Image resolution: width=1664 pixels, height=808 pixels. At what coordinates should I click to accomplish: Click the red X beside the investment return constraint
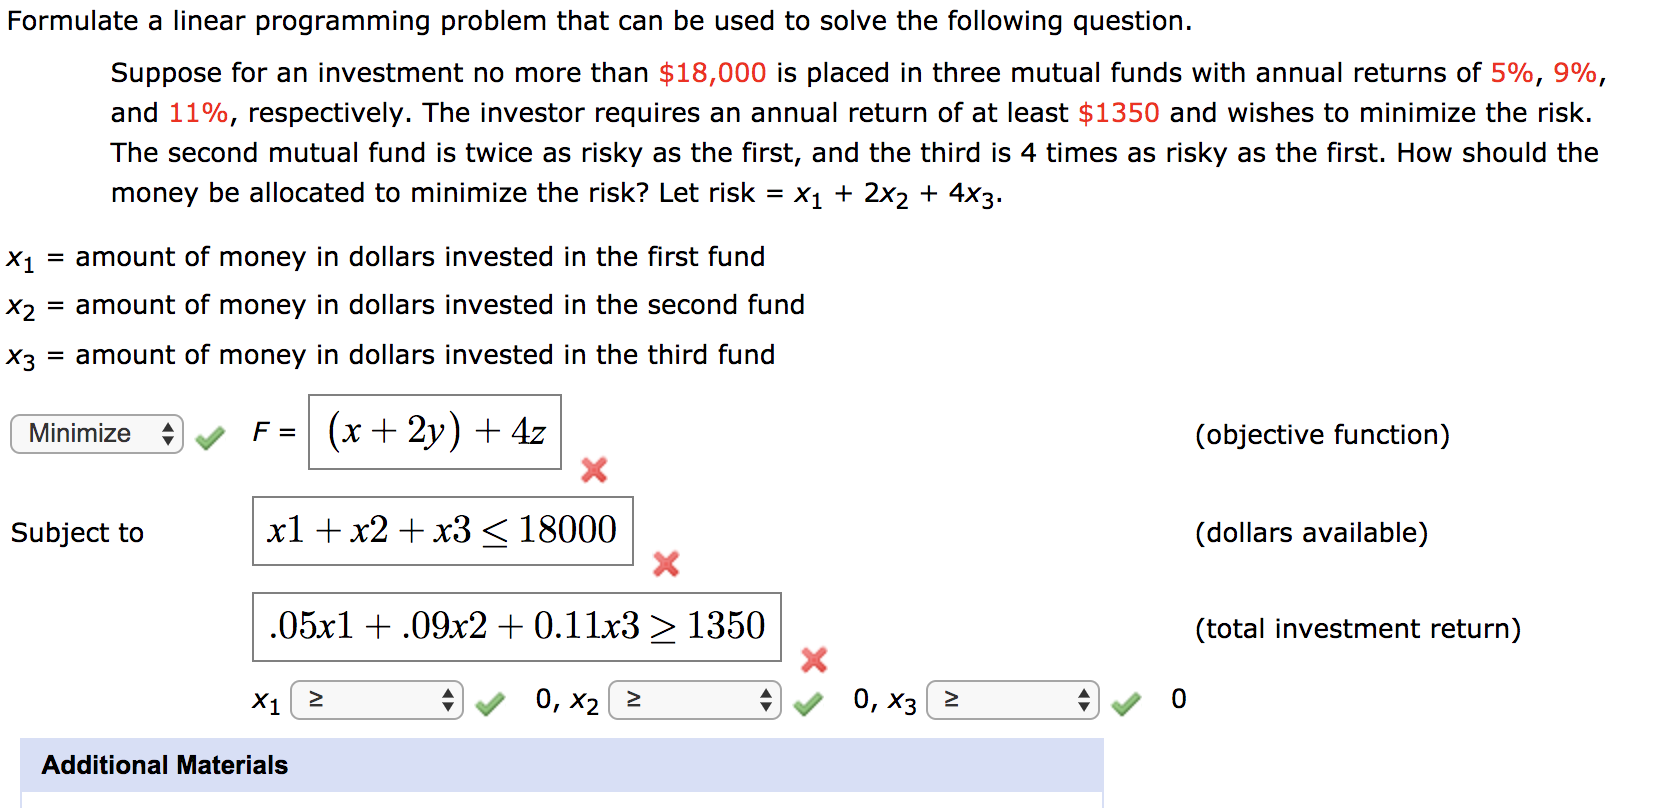pos(813,661)
